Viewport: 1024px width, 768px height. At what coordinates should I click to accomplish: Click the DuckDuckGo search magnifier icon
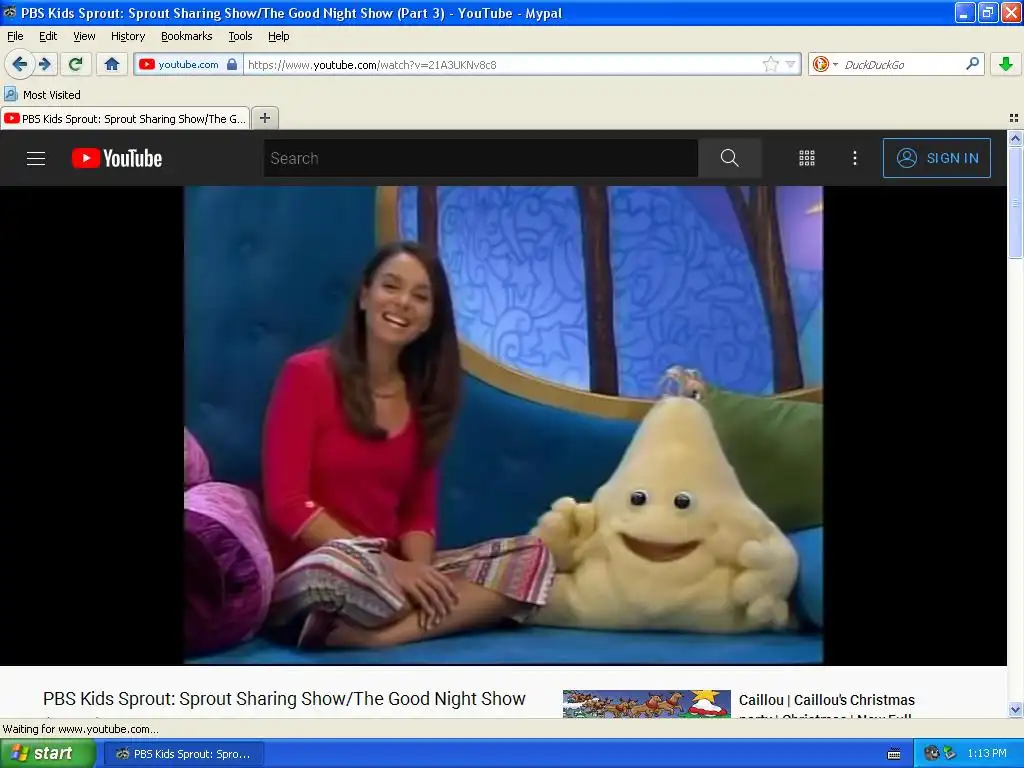(x=972, y=63)
